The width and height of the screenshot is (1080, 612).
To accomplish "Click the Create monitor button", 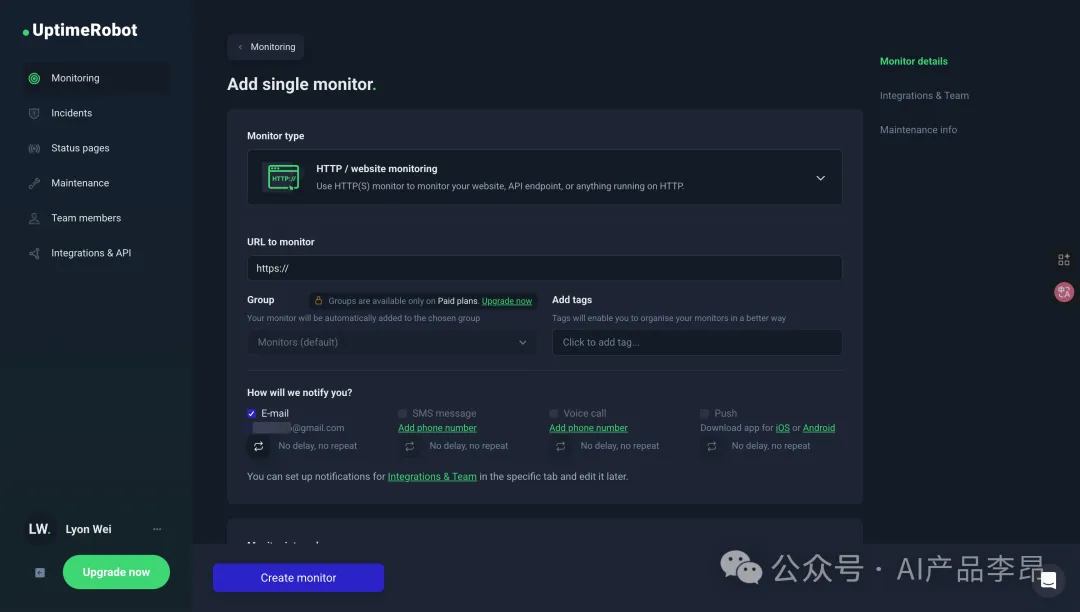I will point(298,578).
